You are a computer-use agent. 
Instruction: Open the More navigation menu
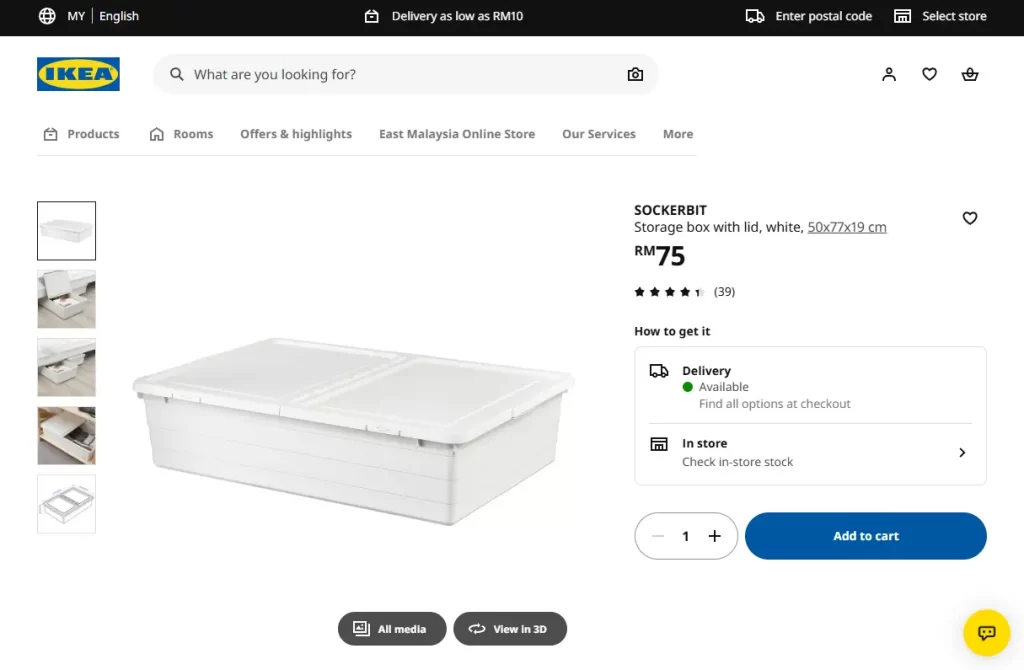pyautogui.click(x=678, y=133)
